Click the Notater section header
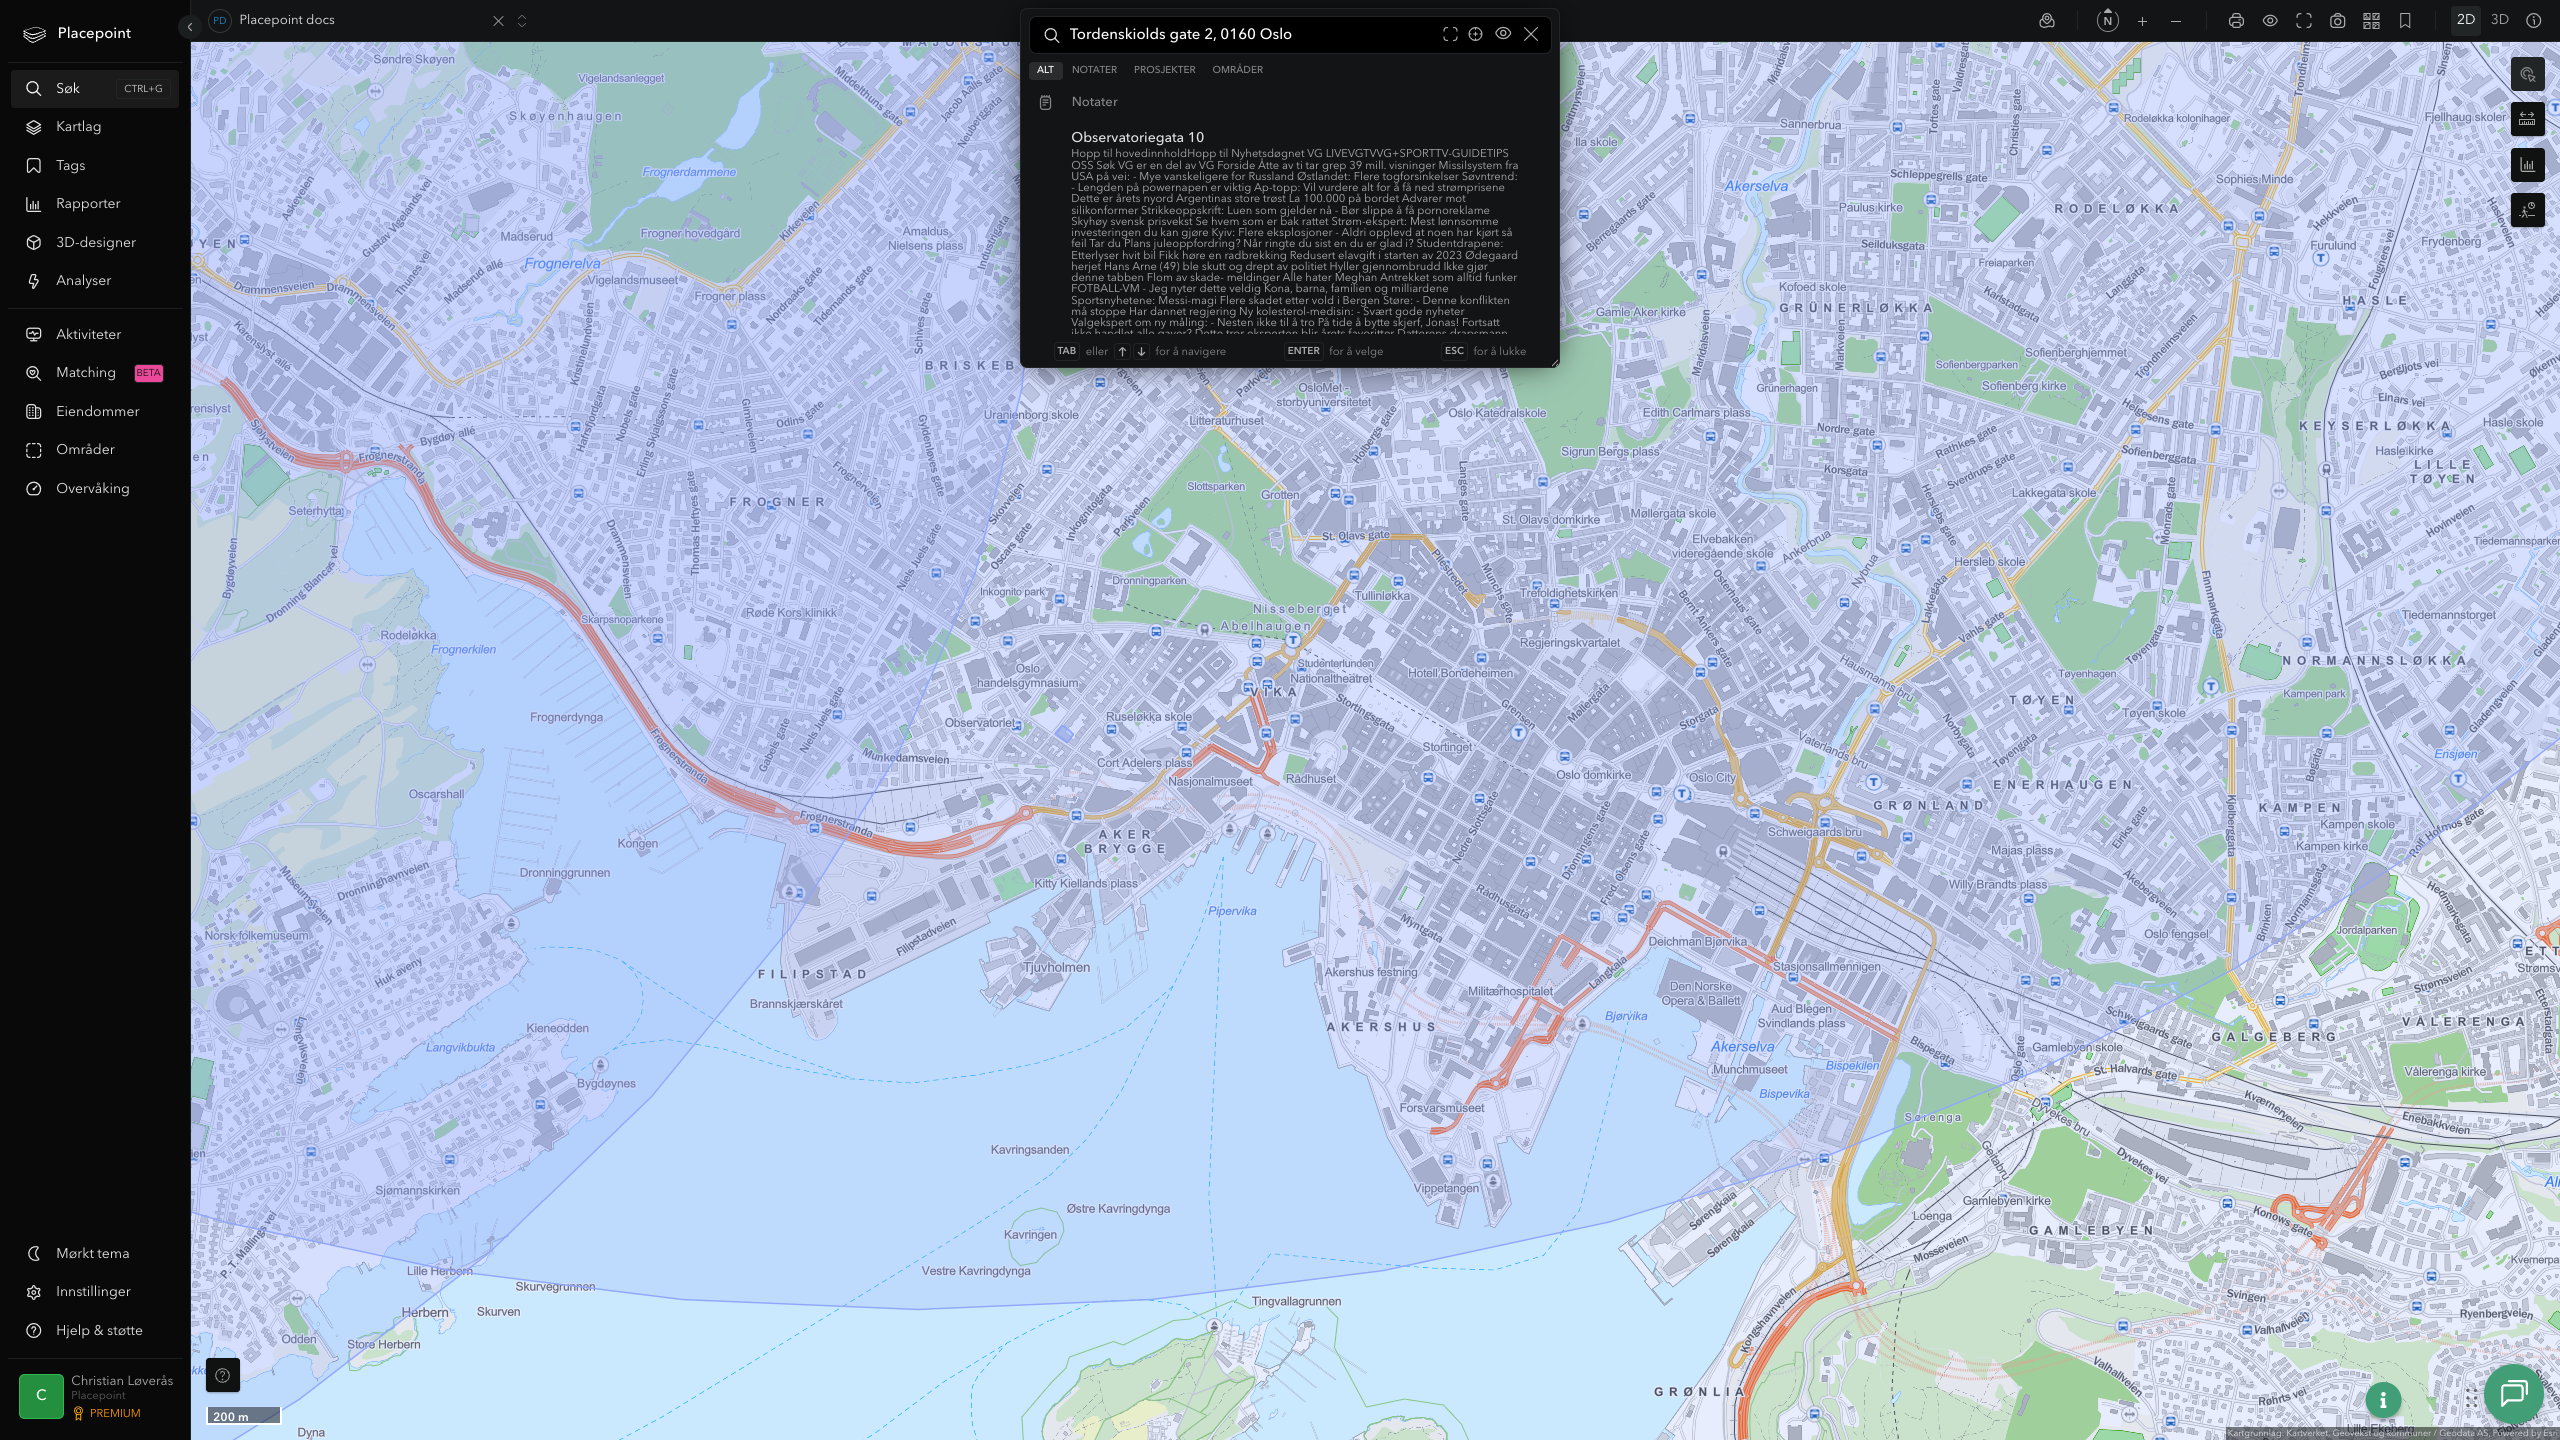This screenshot has height=1440, width=2560. point(1094,102)
